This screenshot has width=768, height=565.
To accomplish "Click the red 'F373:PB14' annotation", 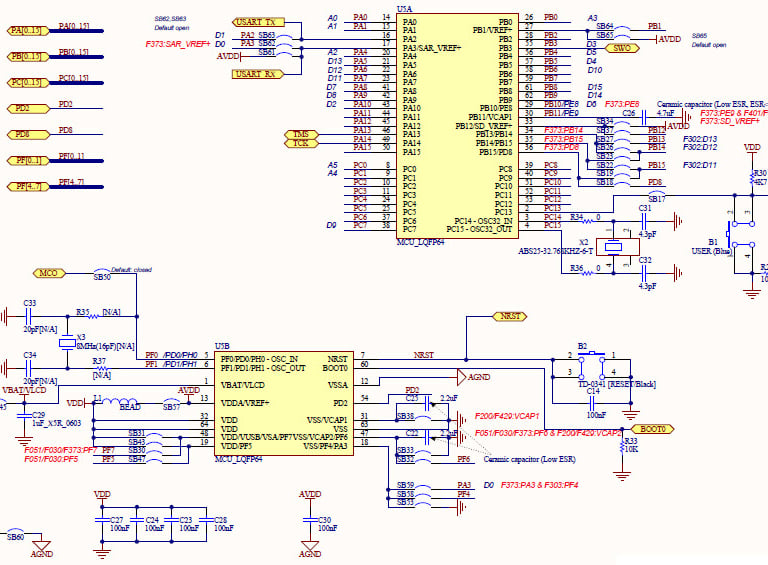I will pos(563,130).
